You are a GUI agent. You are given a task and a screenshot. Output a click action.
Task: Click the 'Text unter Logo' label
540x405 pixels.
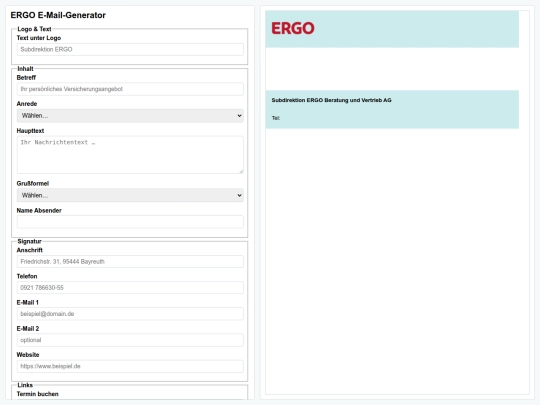pyautogui.click(x=39, y=38)
